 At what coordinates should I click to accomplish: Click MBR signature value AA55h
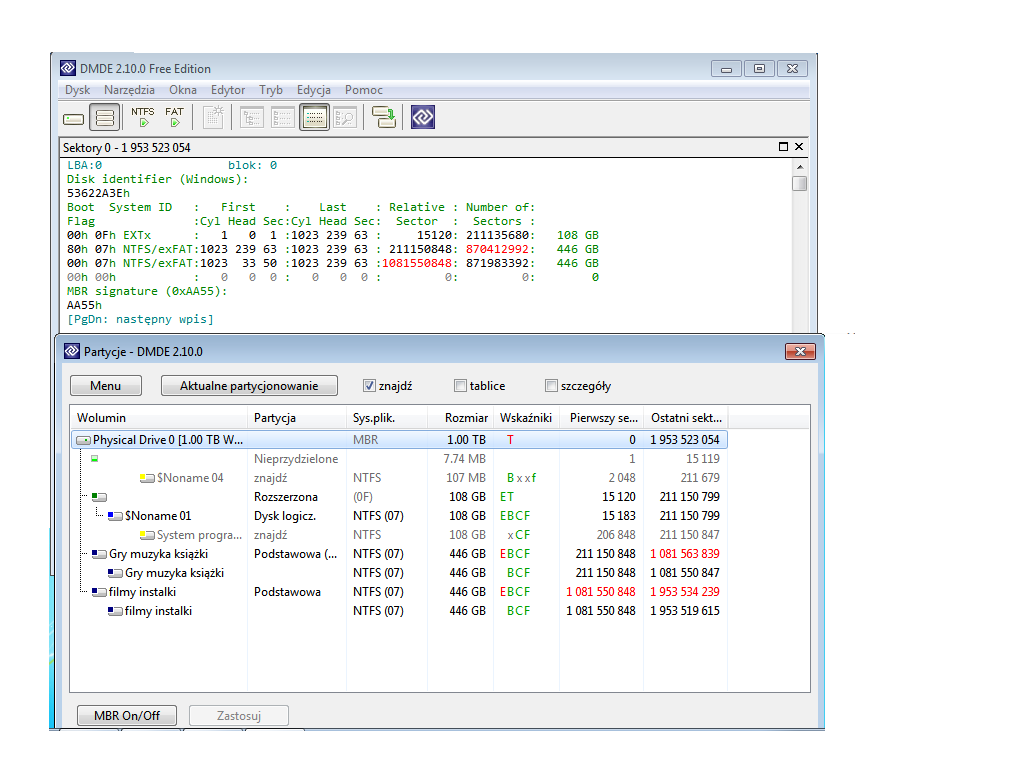84,306
